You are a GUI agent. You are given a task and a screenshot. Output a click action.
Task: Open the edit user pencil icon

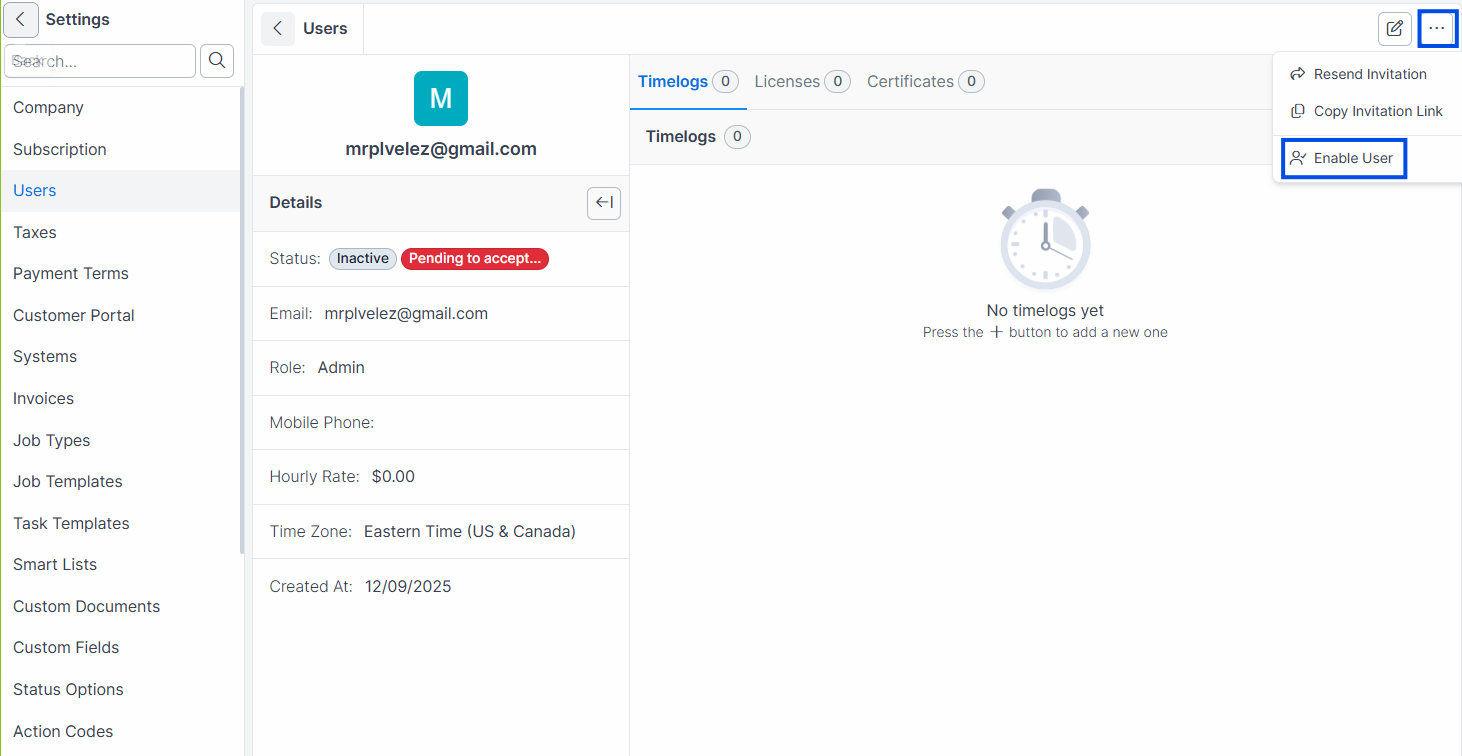pos(1395,29)
